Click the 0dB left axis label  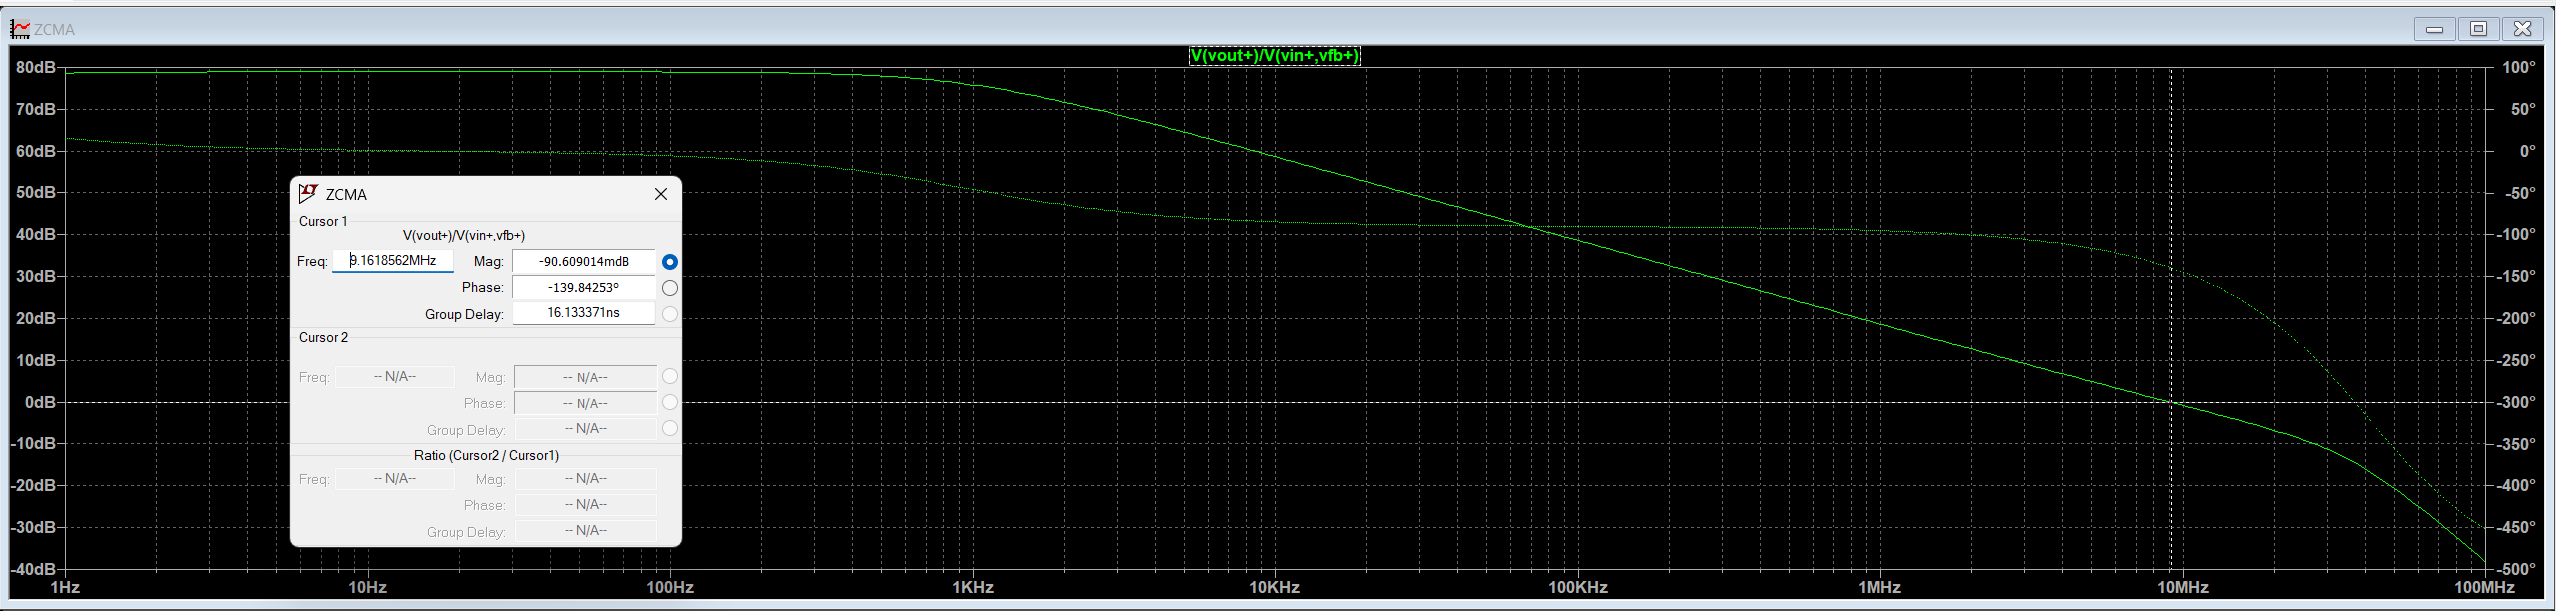(x=41, y=402)
